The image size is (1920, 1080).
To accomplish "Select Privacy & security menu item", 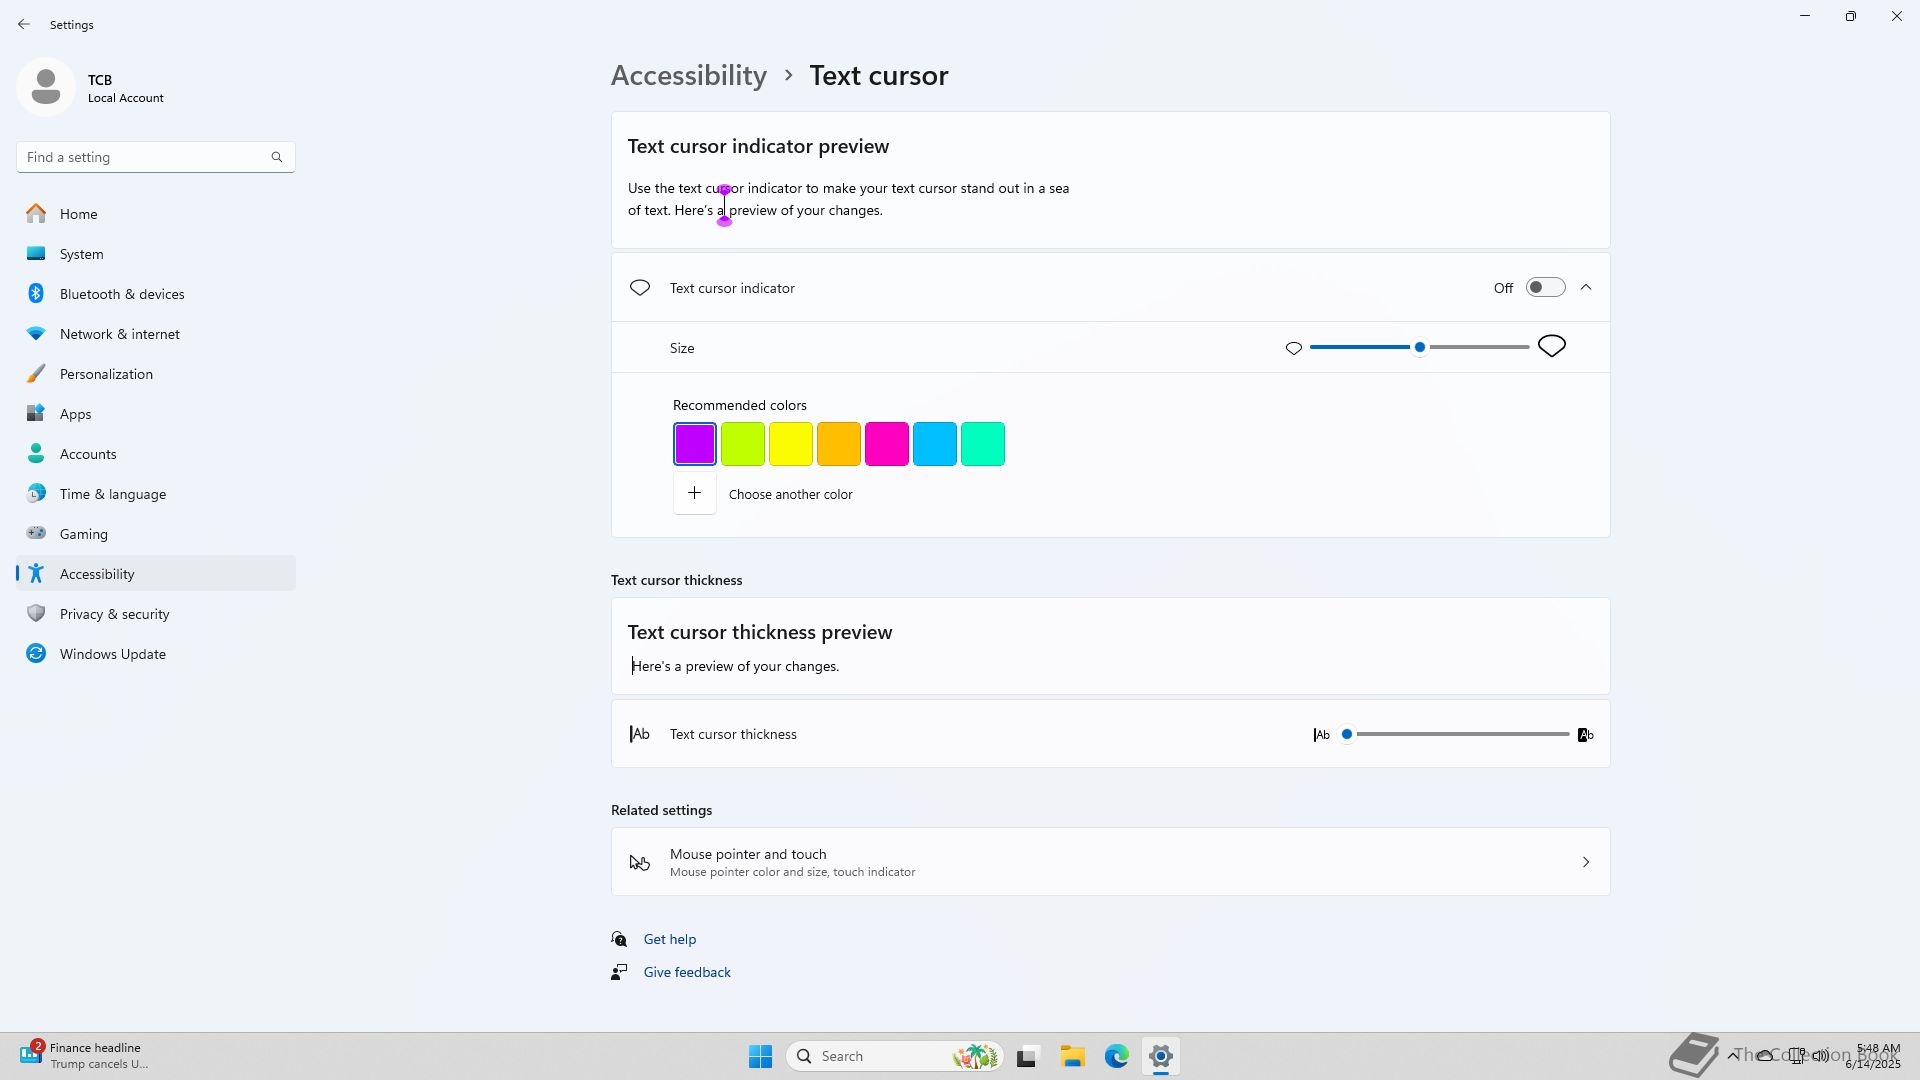I will tap(114, 614).
